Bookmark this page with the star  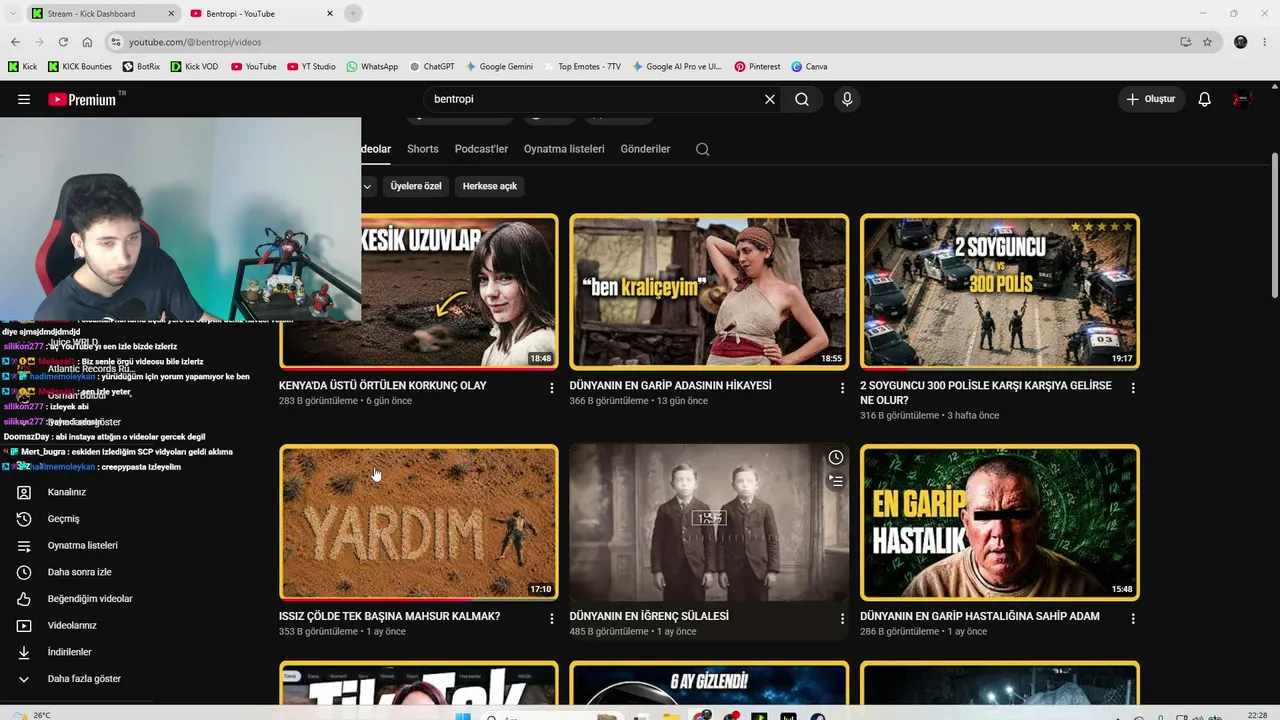1207,42
